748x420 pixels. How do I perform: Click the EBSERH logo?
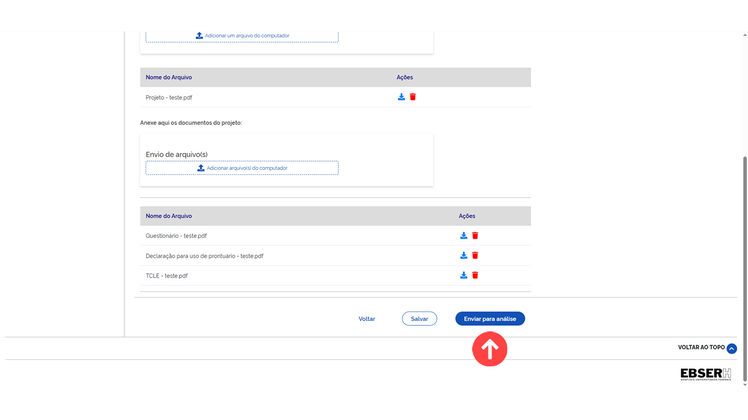point(706,374)
